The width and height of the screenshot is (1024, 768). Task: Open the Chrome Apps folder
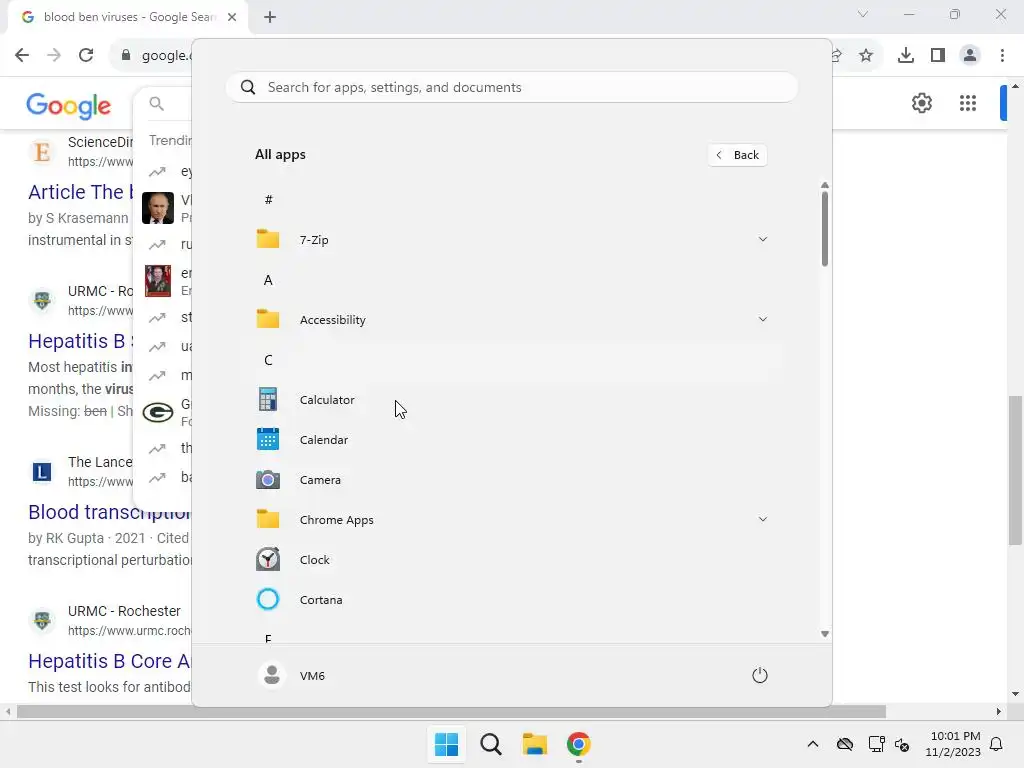[513, 520]
